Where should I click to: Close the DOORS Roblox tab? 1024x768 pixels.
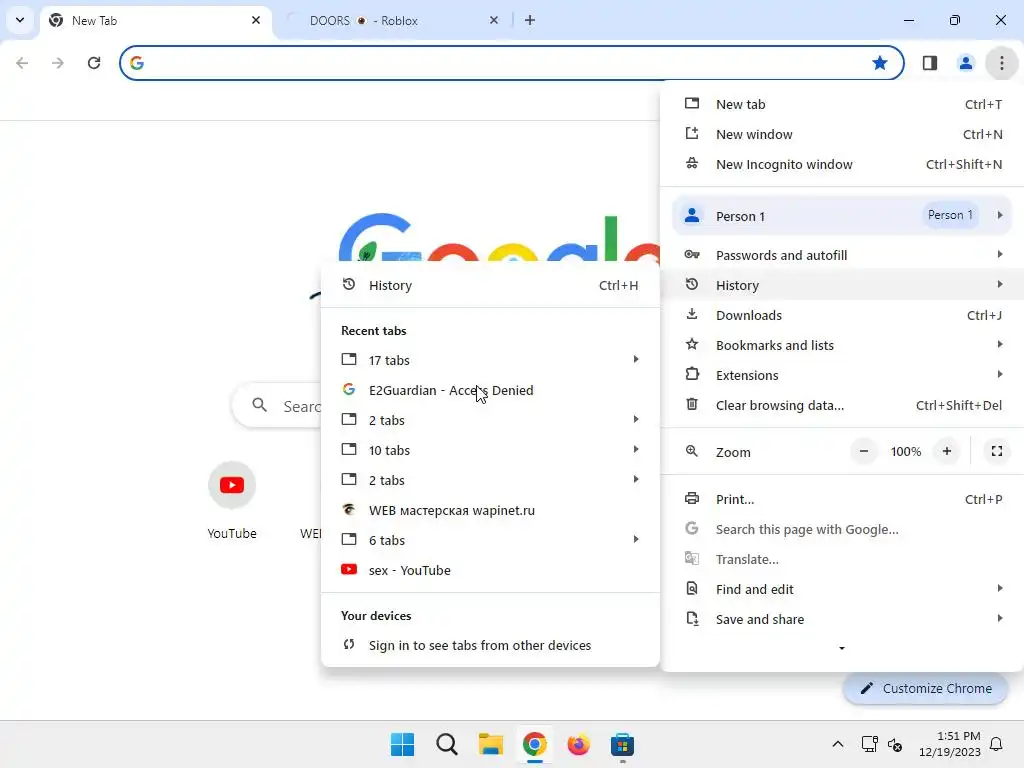click(494, 20)
